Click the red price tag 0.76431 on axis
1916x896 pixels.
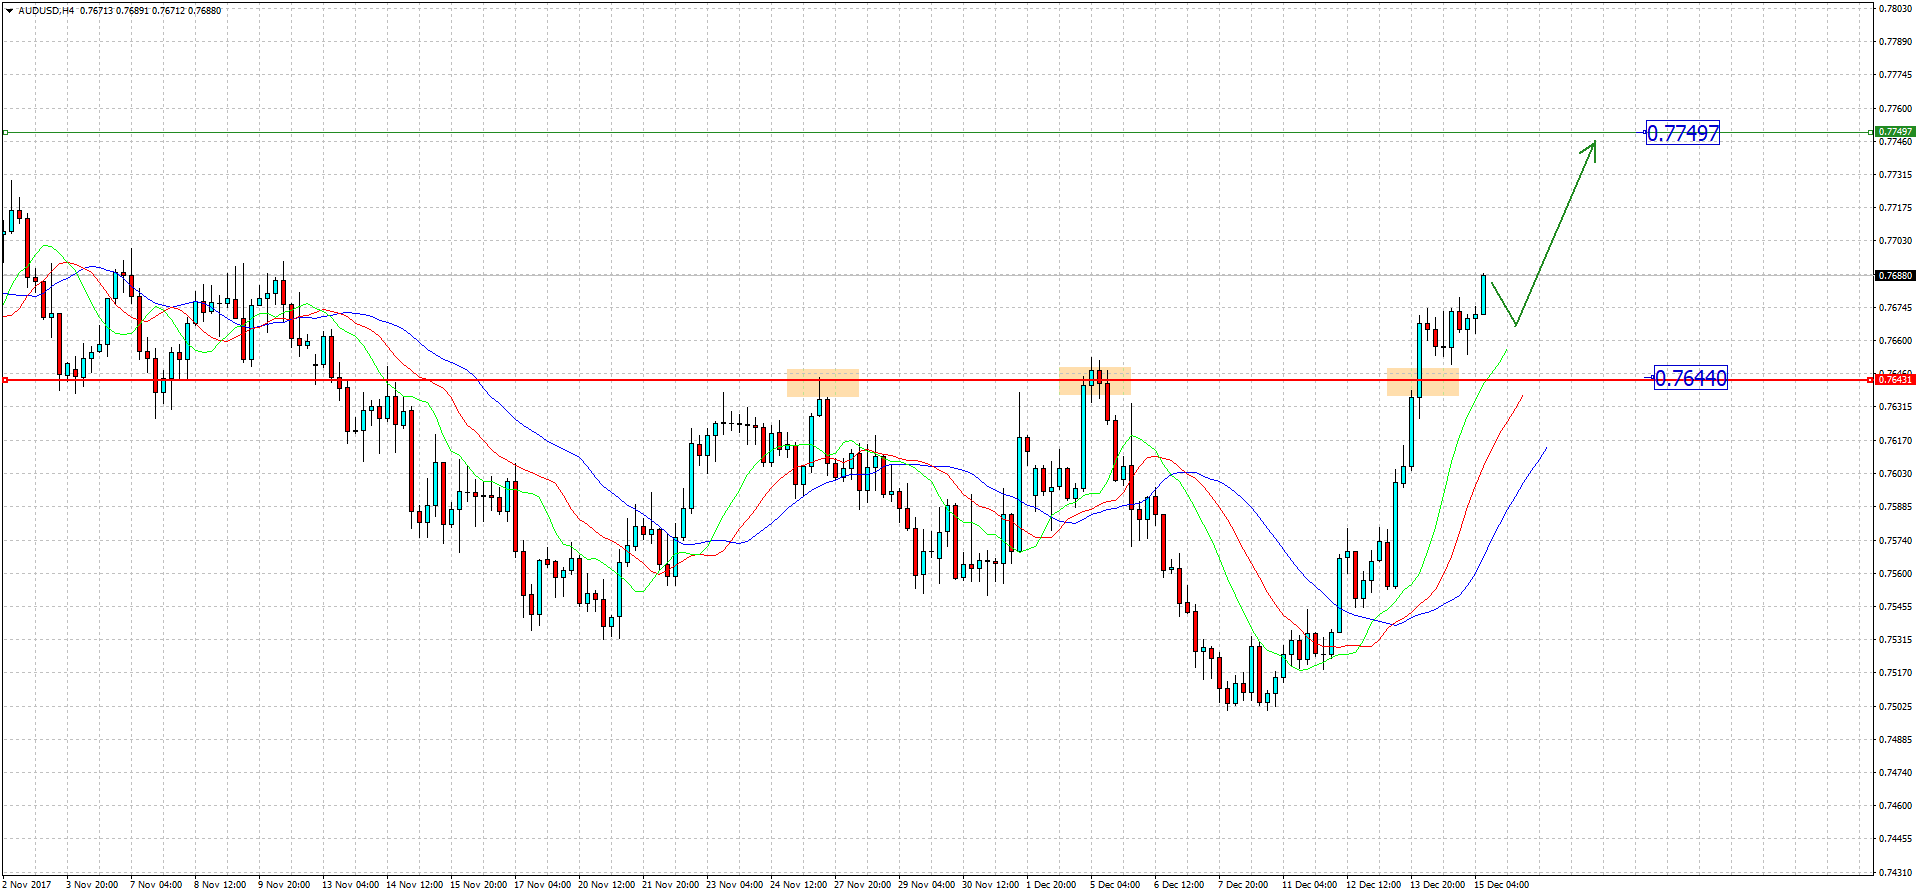1894,379
